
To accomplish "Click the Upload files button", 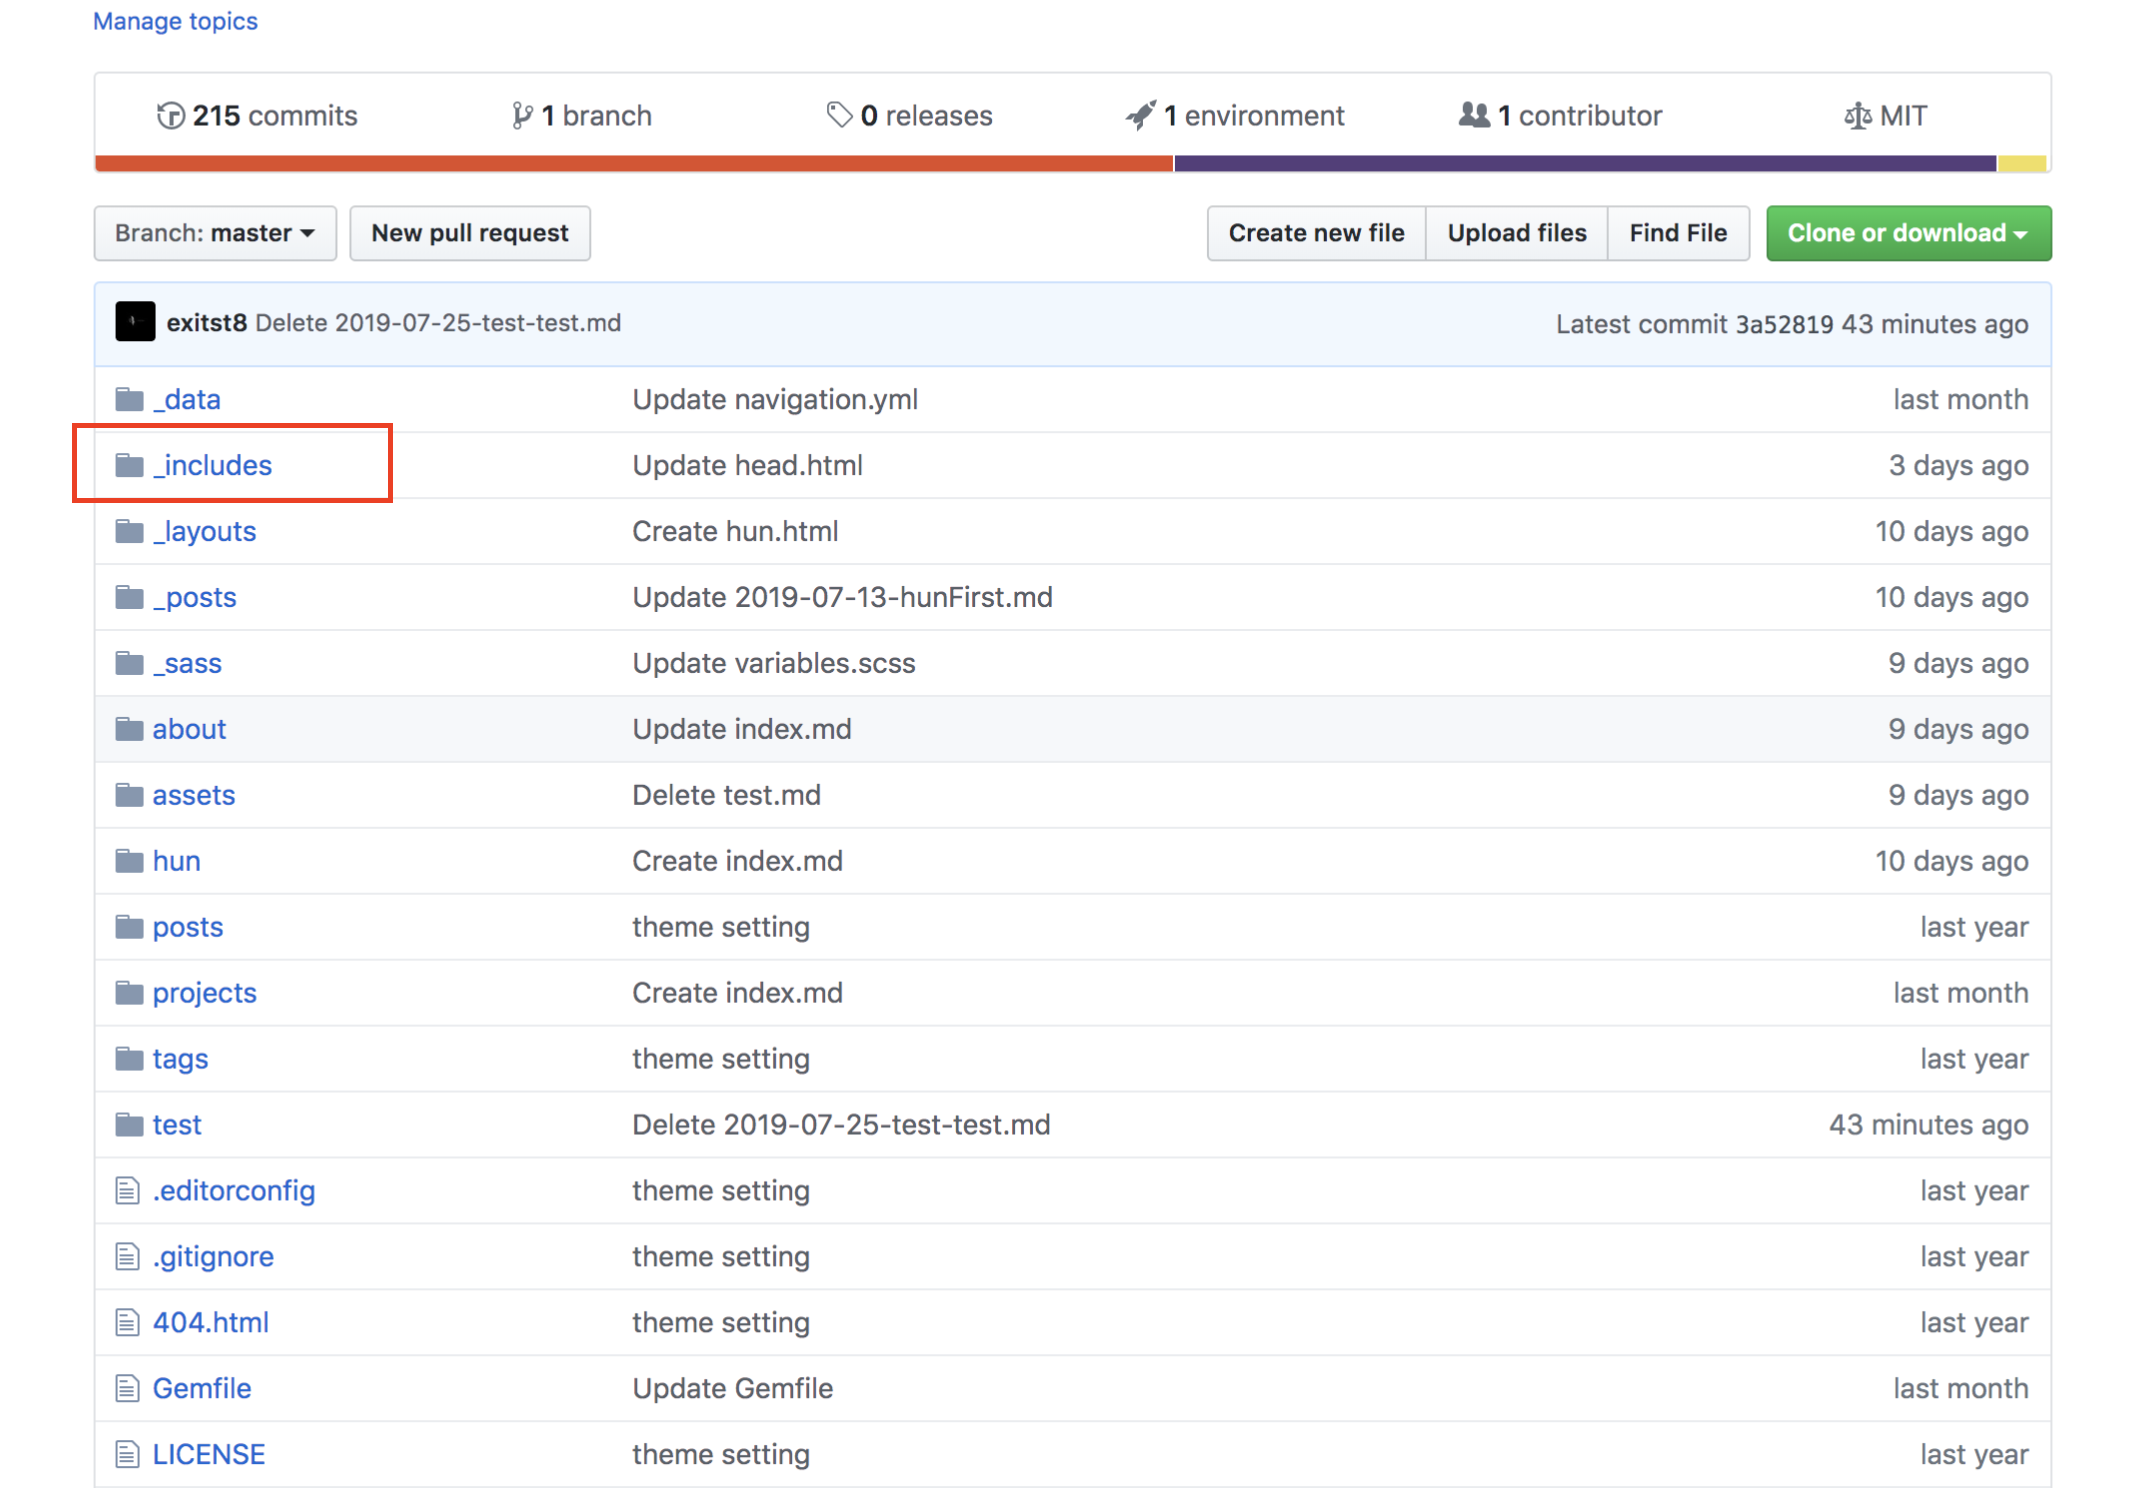I will click(x=1516, y=233).
